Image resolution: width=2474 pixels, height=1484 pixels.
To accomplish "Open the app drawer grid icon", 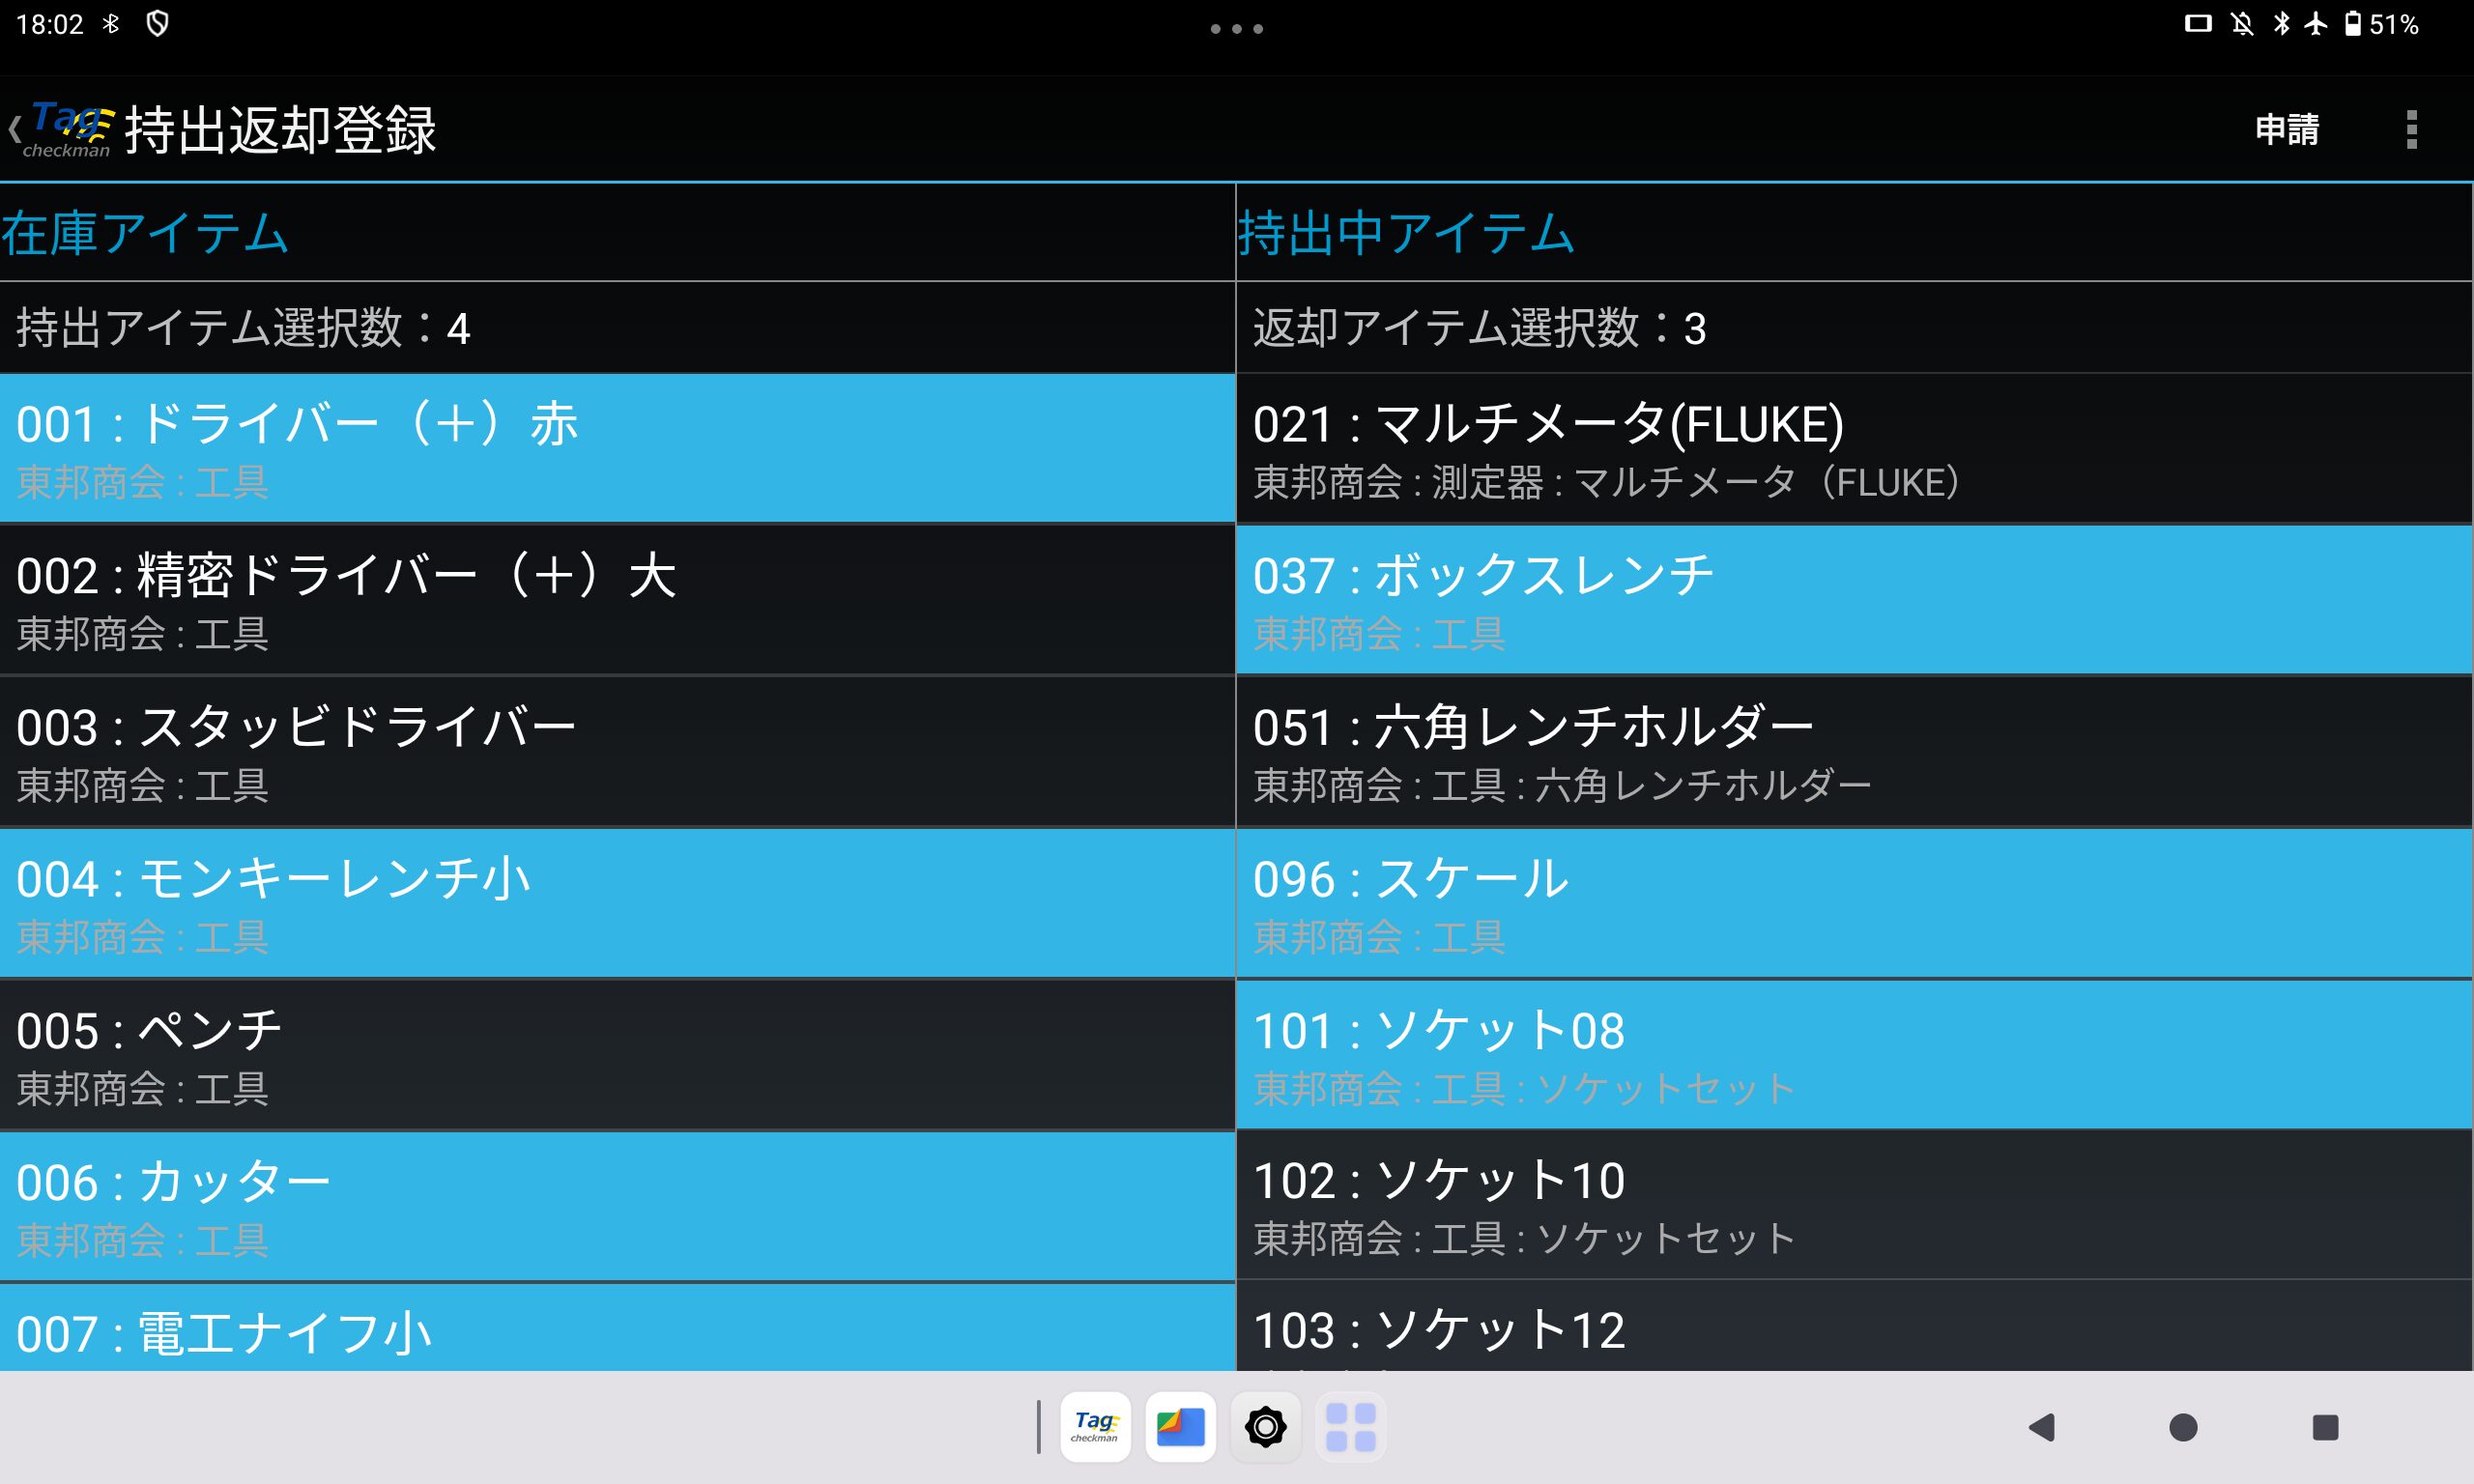I will 1350,1427.
